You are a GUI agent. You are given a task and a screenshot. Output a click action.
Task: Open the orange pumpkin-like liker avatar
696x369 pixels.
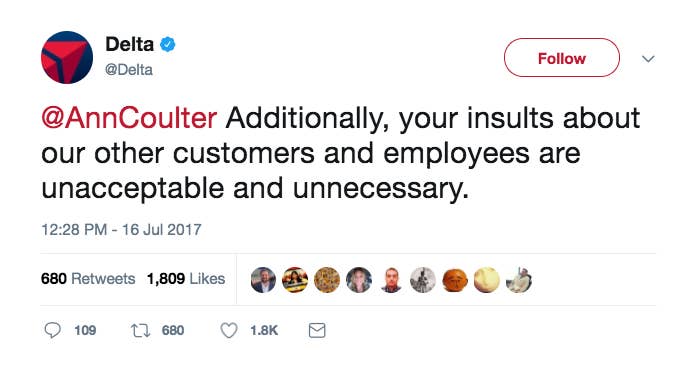point(455,280)
